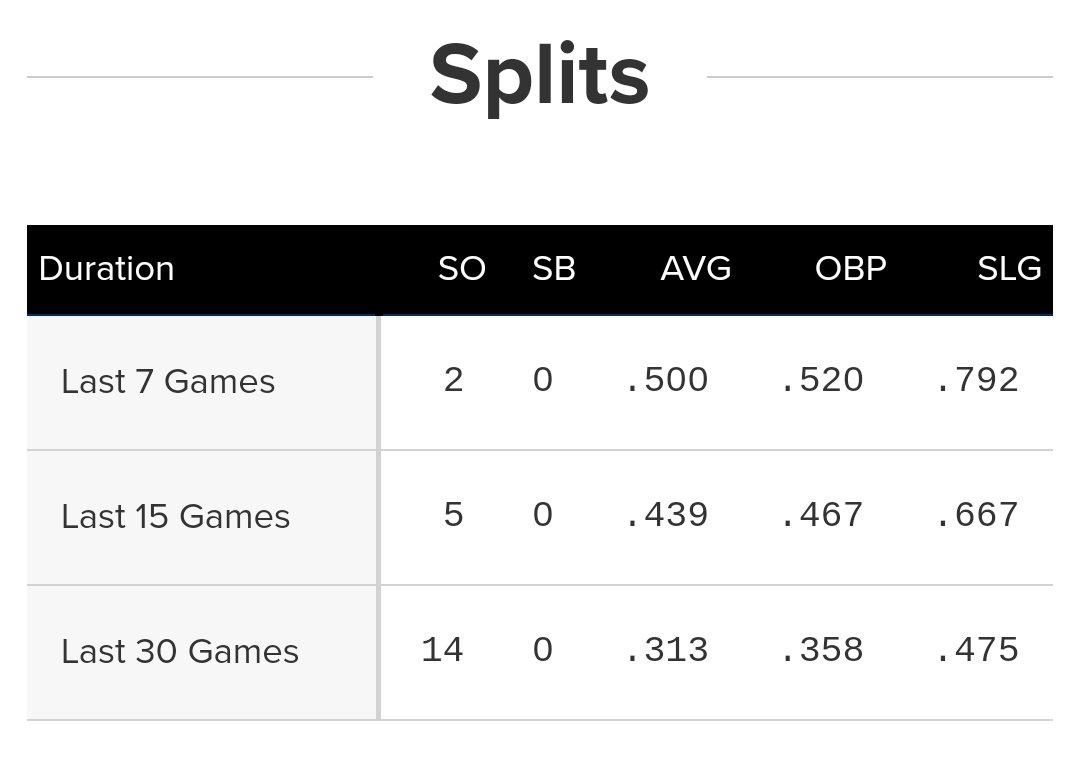Select the Last 7 Games row label

point(168,382)
